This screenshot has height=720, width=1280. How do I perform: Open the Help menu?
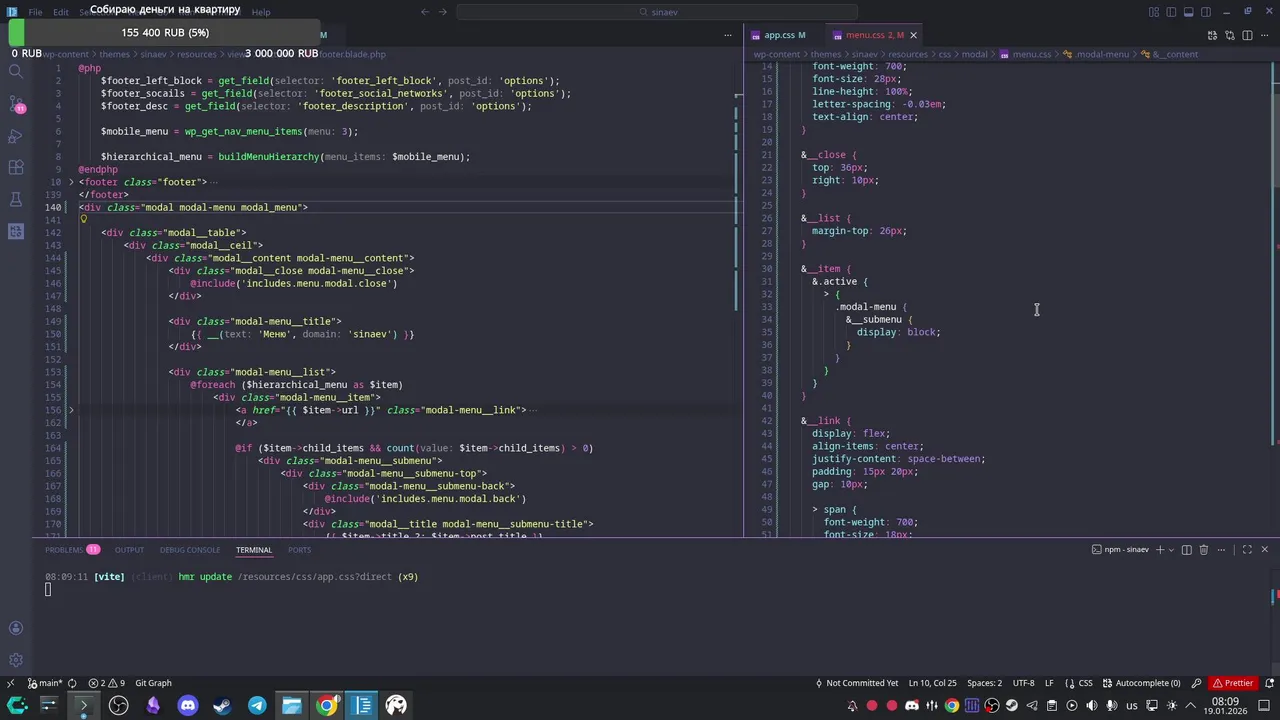[260, 12]
